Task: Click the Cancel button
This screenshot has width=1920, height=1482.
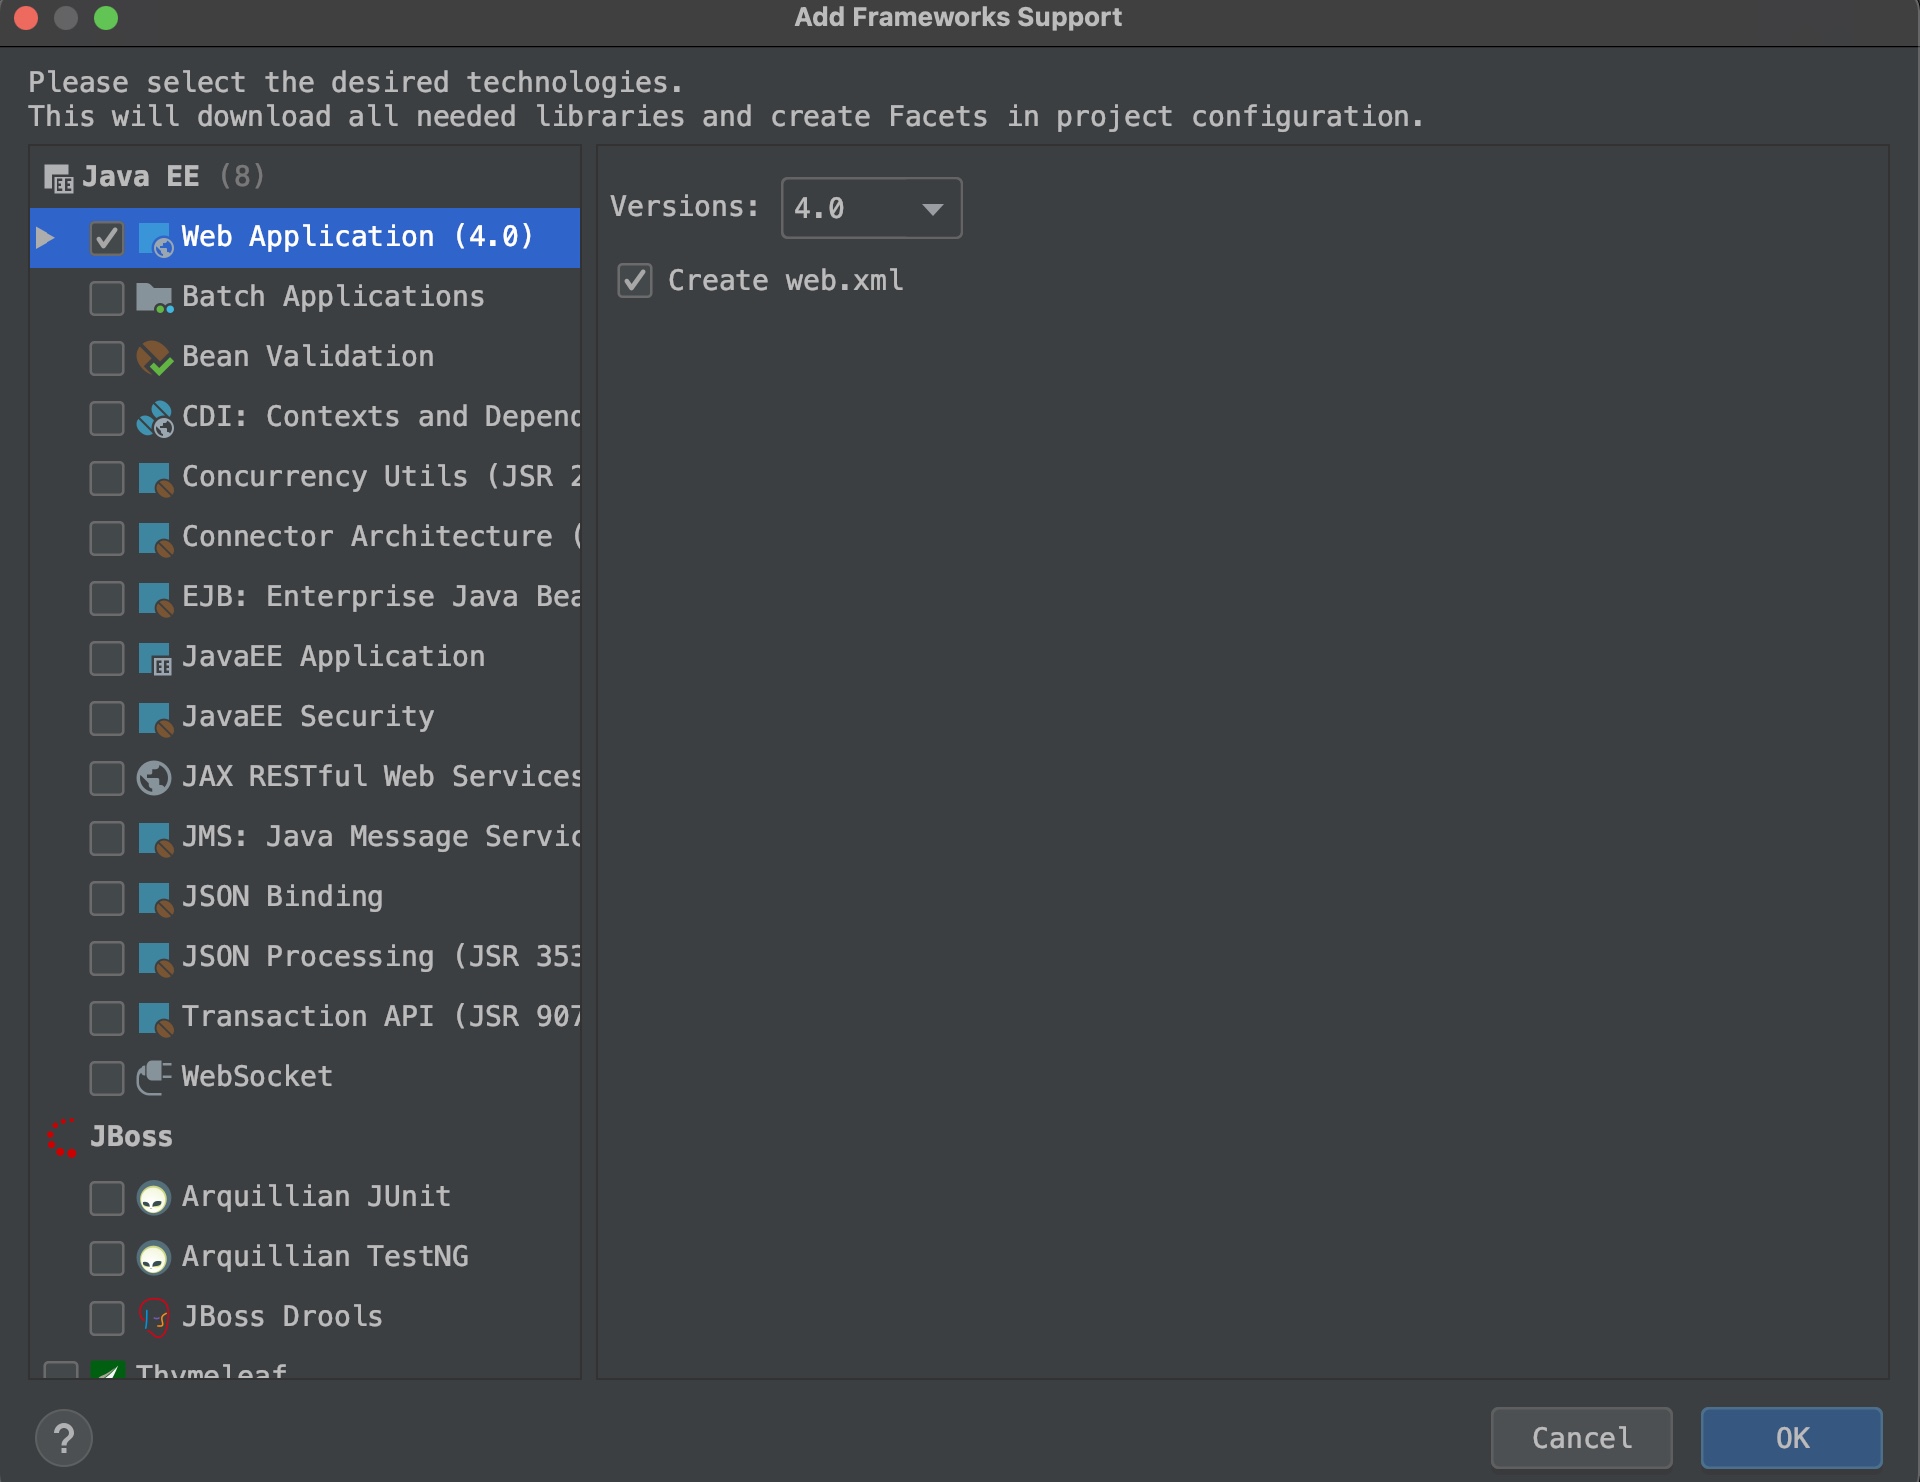Action: [x=1581, y=1438]
